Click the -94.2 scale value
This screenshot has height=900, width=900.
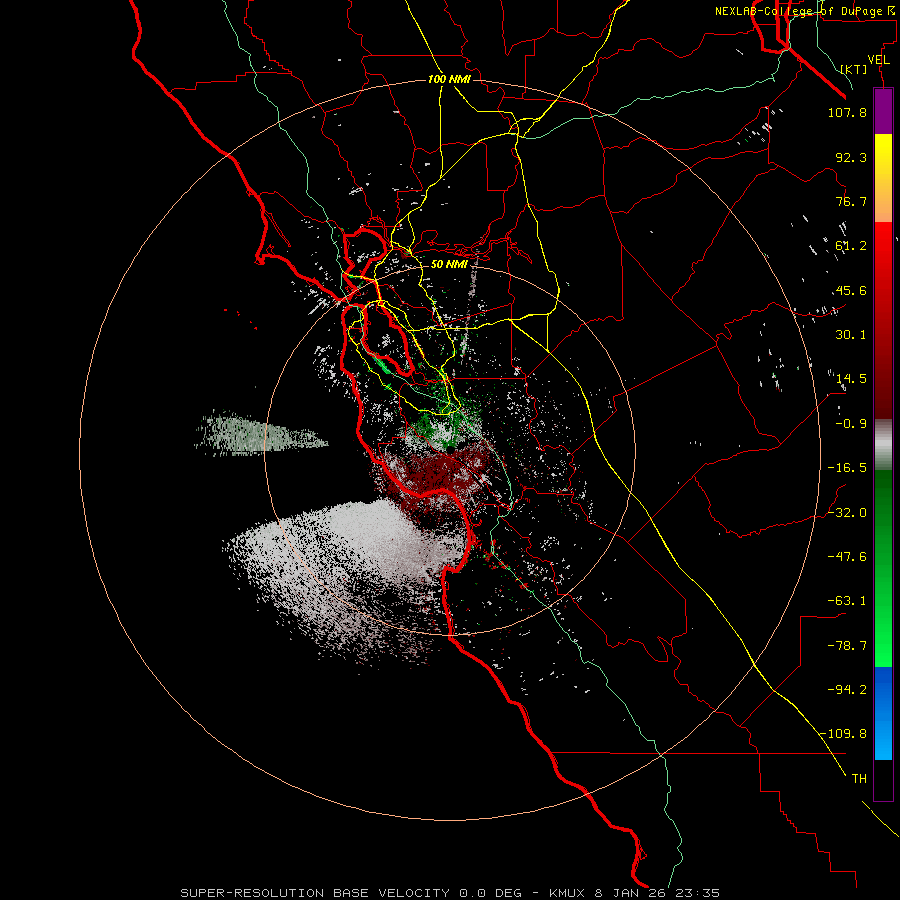click(x=847, y=690)
